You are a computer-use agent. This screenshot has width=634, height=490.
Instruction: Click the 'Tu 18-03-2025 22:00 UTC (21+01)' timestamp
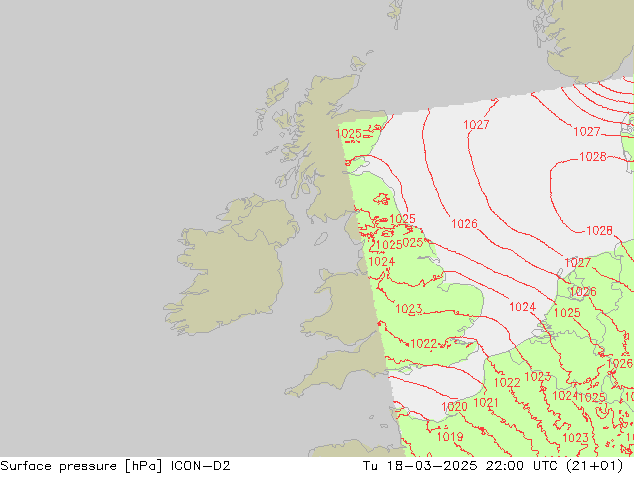(x=493, y=466)
